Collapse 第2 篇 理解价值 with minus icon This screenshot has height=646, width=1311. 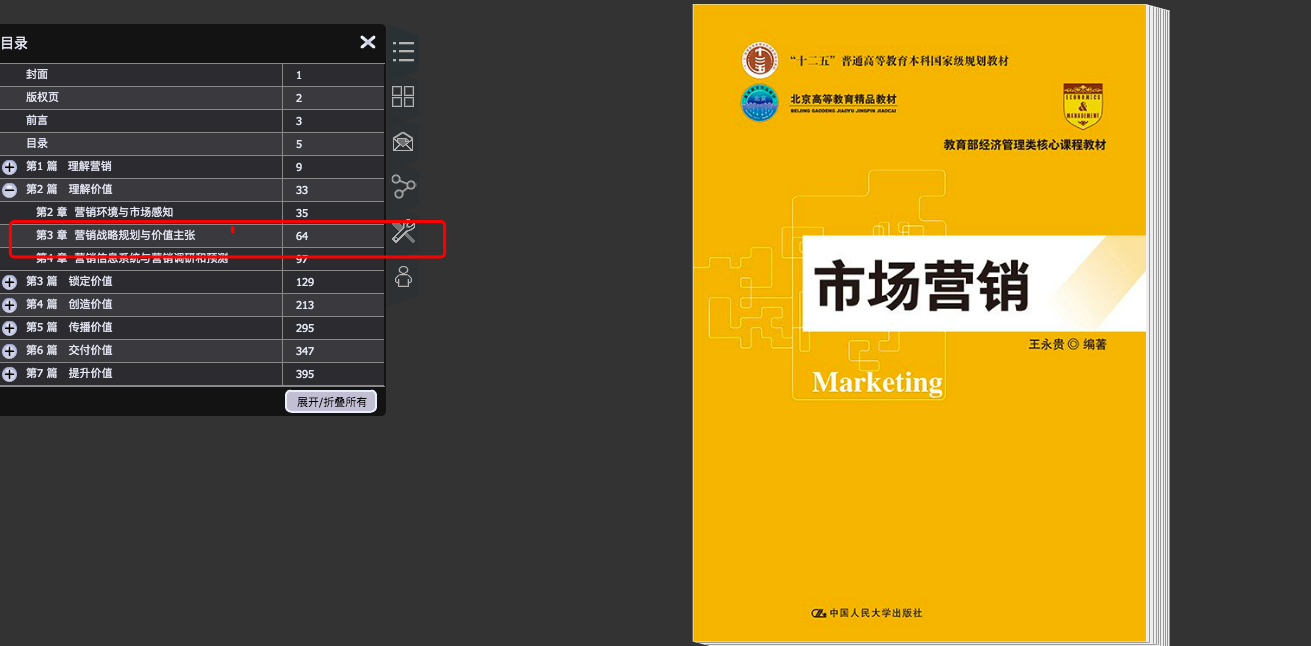9,190
